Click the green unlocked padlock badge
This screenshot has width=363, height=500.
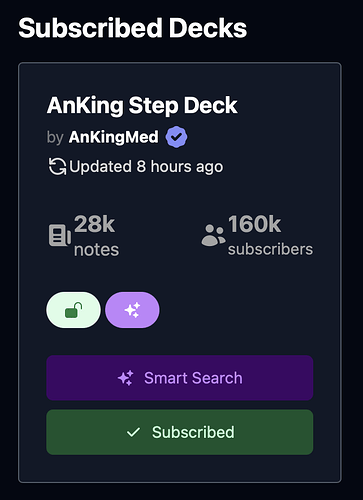73,310
